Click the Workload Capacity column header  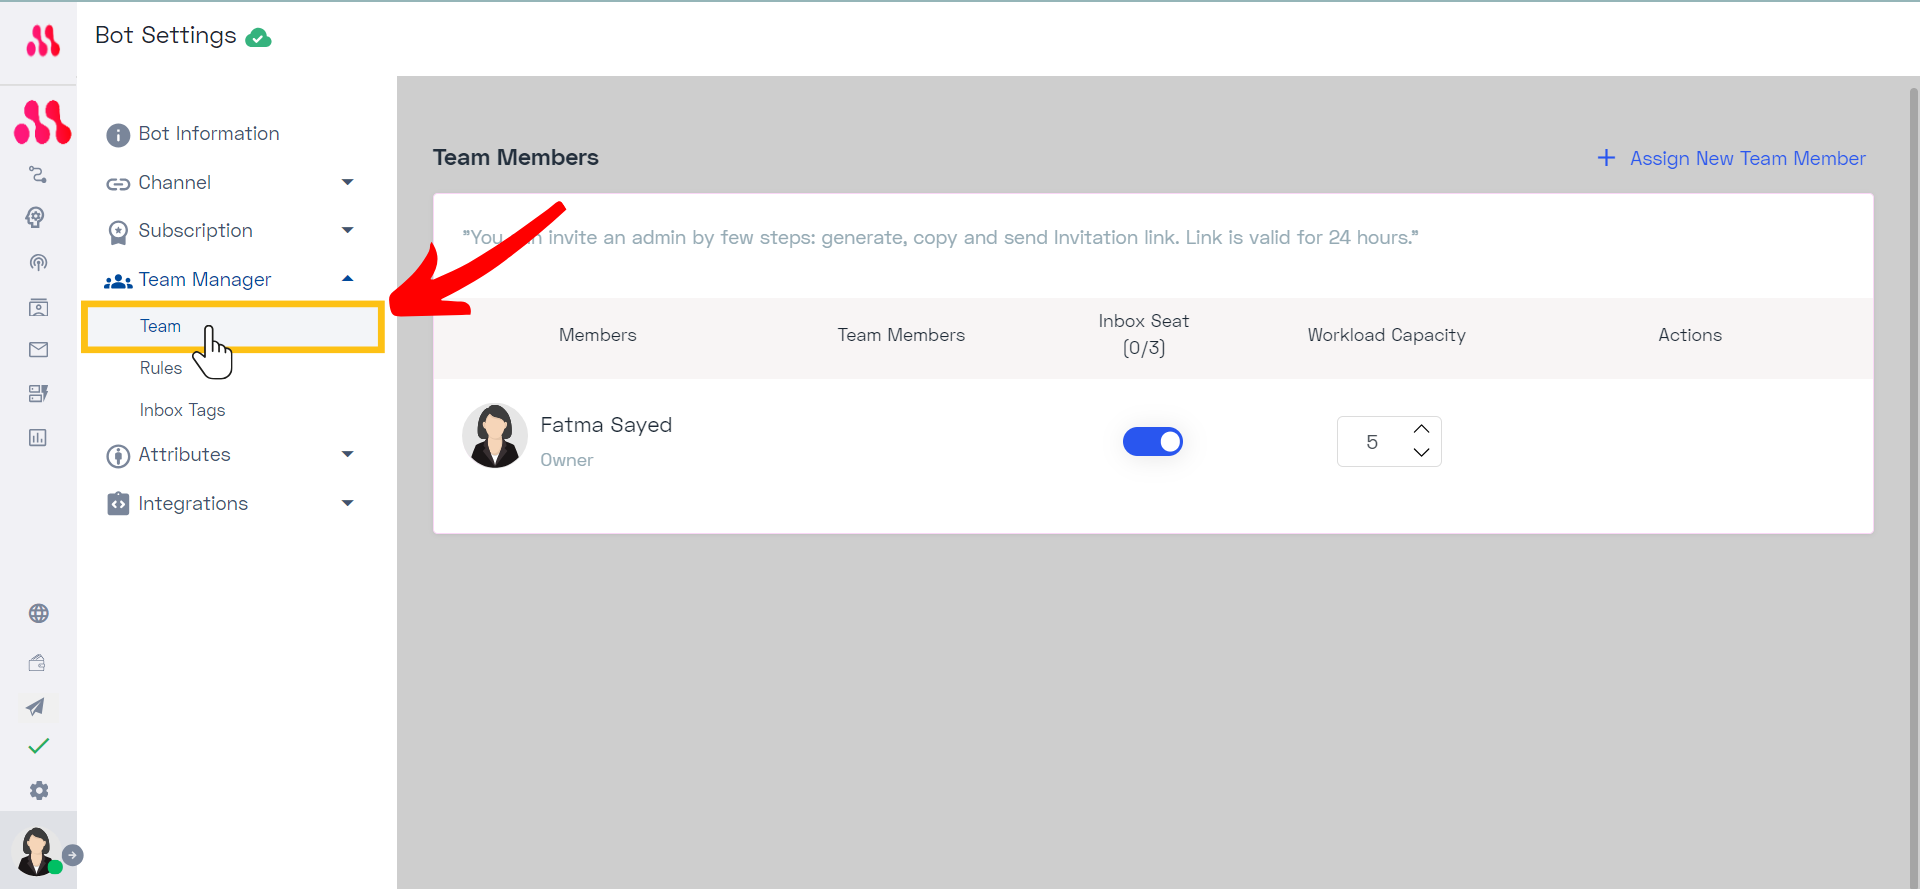coord(1386,335)
